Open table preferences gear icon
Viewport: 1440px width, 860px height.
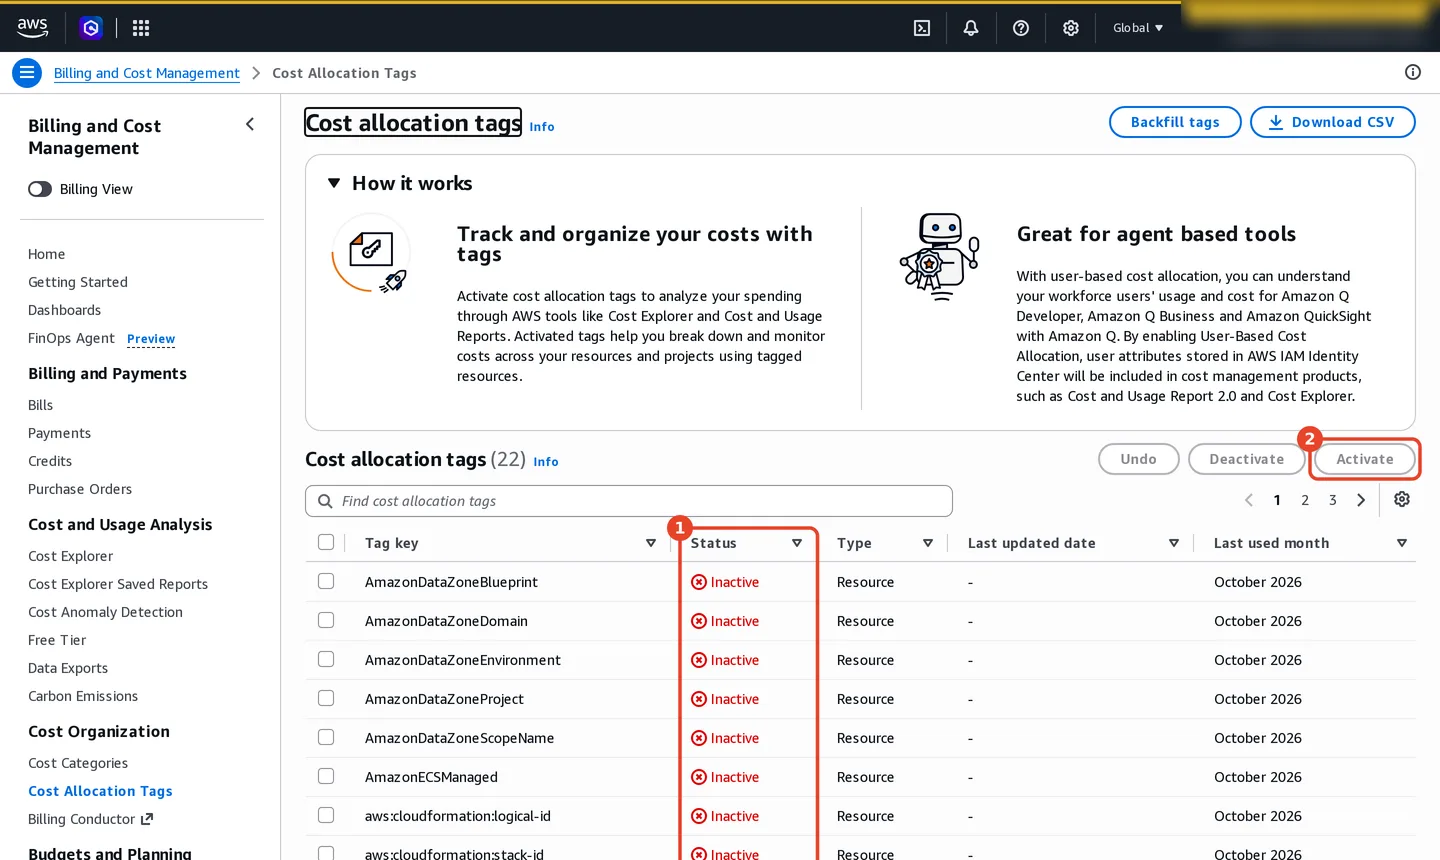tap(1402, 499)
